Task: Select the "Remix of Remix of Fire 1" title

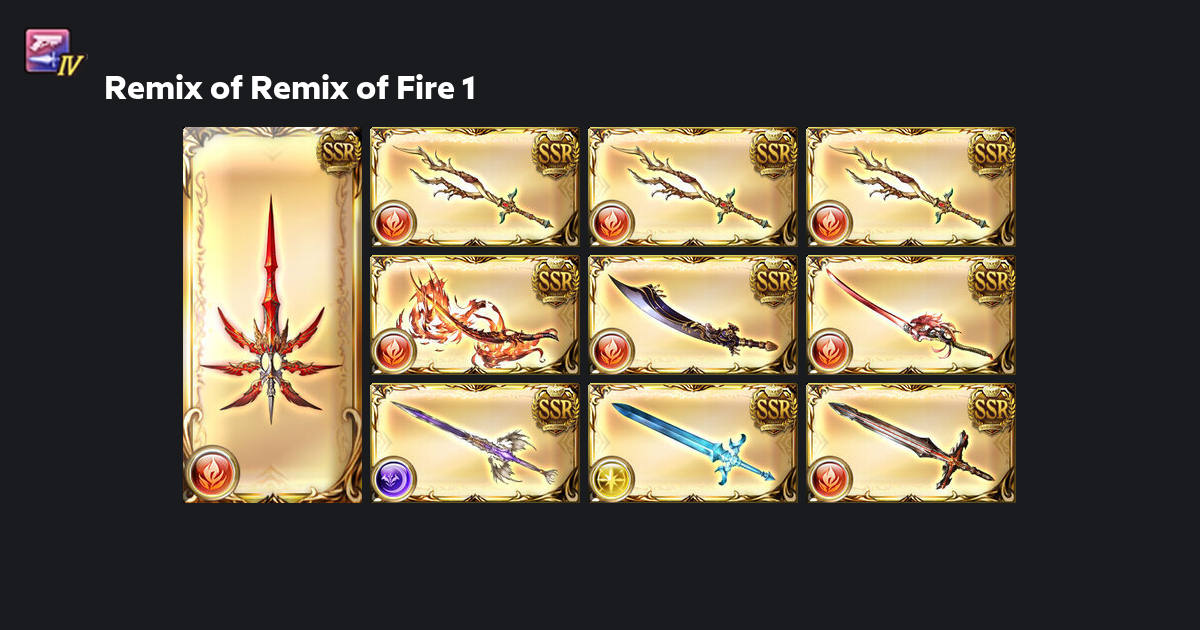Action: point(290,89)
